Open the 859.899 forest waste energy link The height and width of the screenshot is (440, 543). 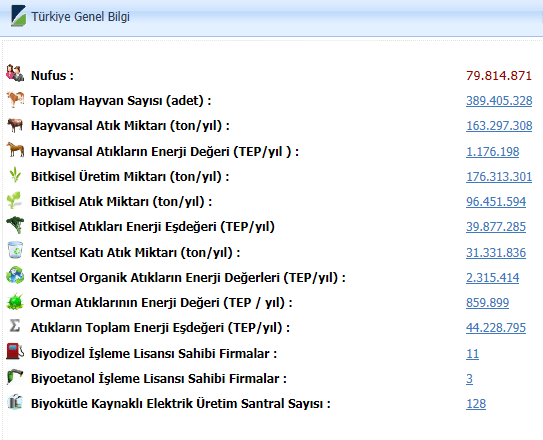click(487, 303)
